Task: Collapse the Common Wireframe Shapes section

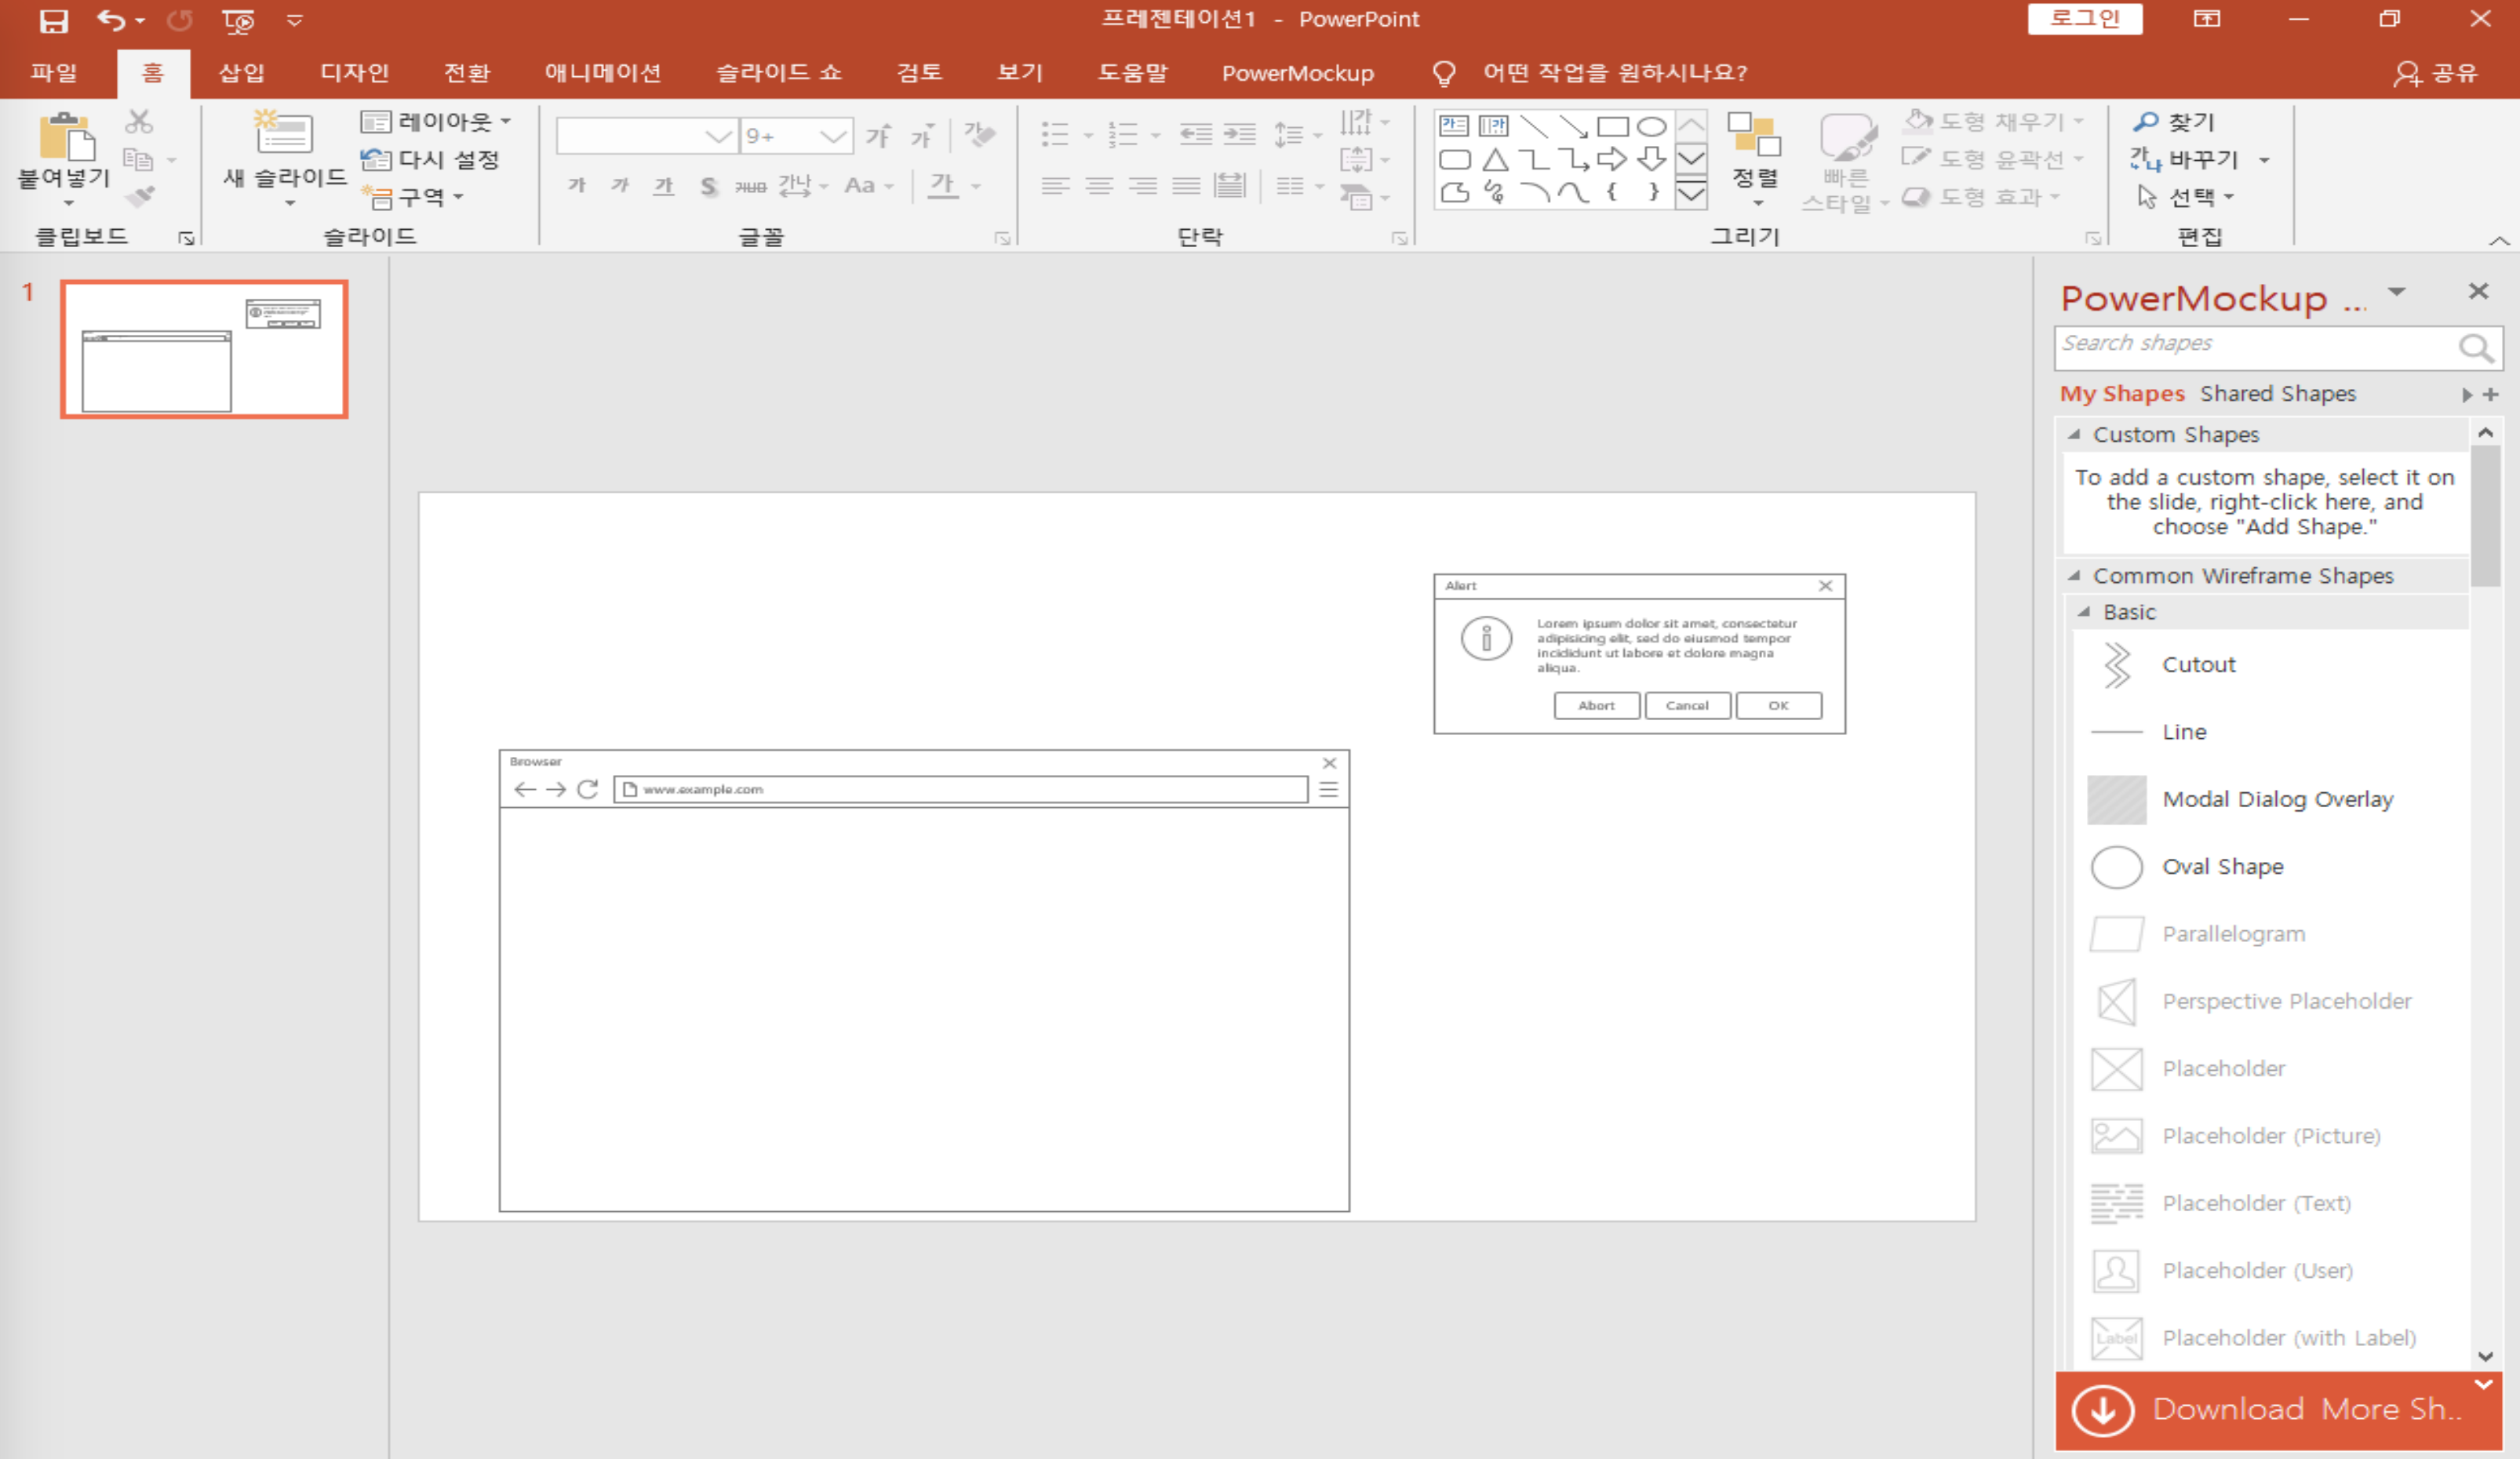Action: 2074,576
